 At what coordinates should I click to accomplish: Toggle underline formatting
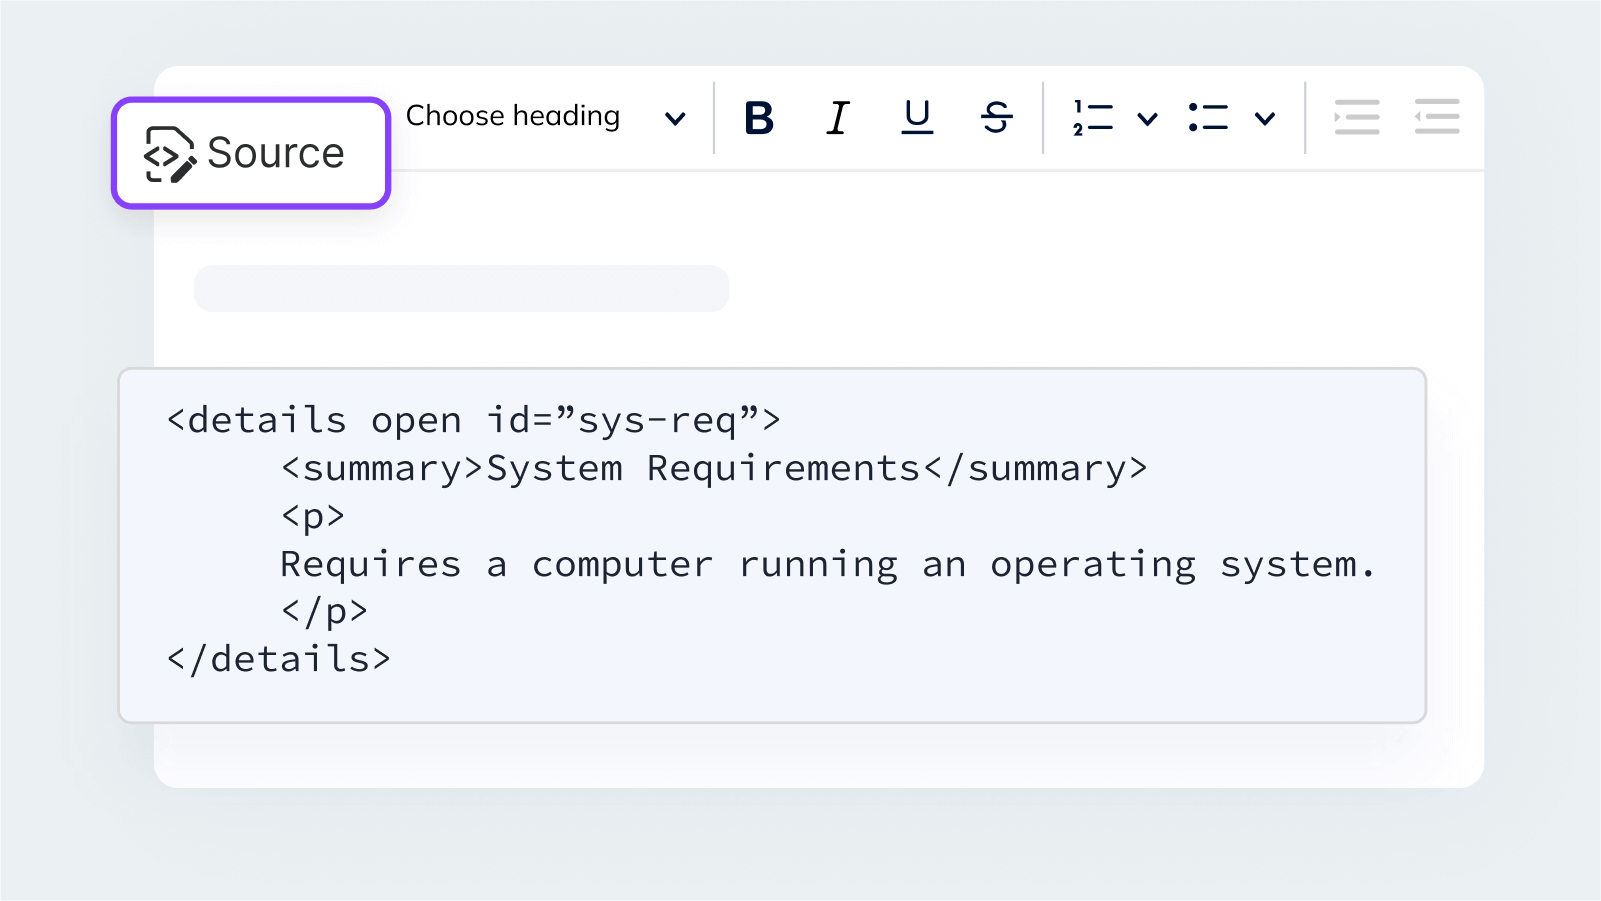917,118
